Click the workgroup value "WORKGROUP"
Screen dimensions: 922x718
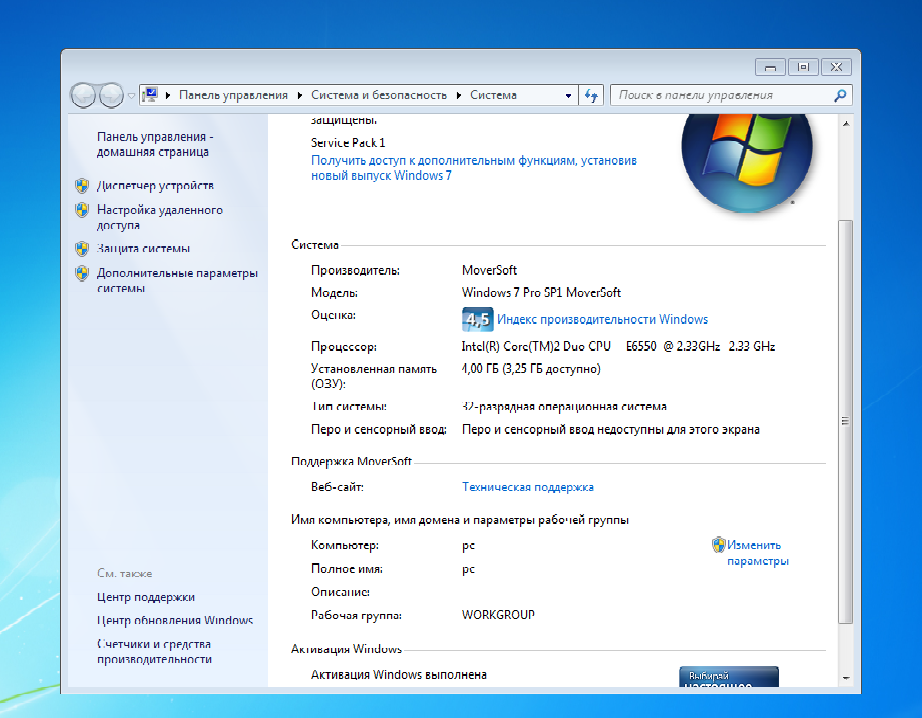coord(498,615)
